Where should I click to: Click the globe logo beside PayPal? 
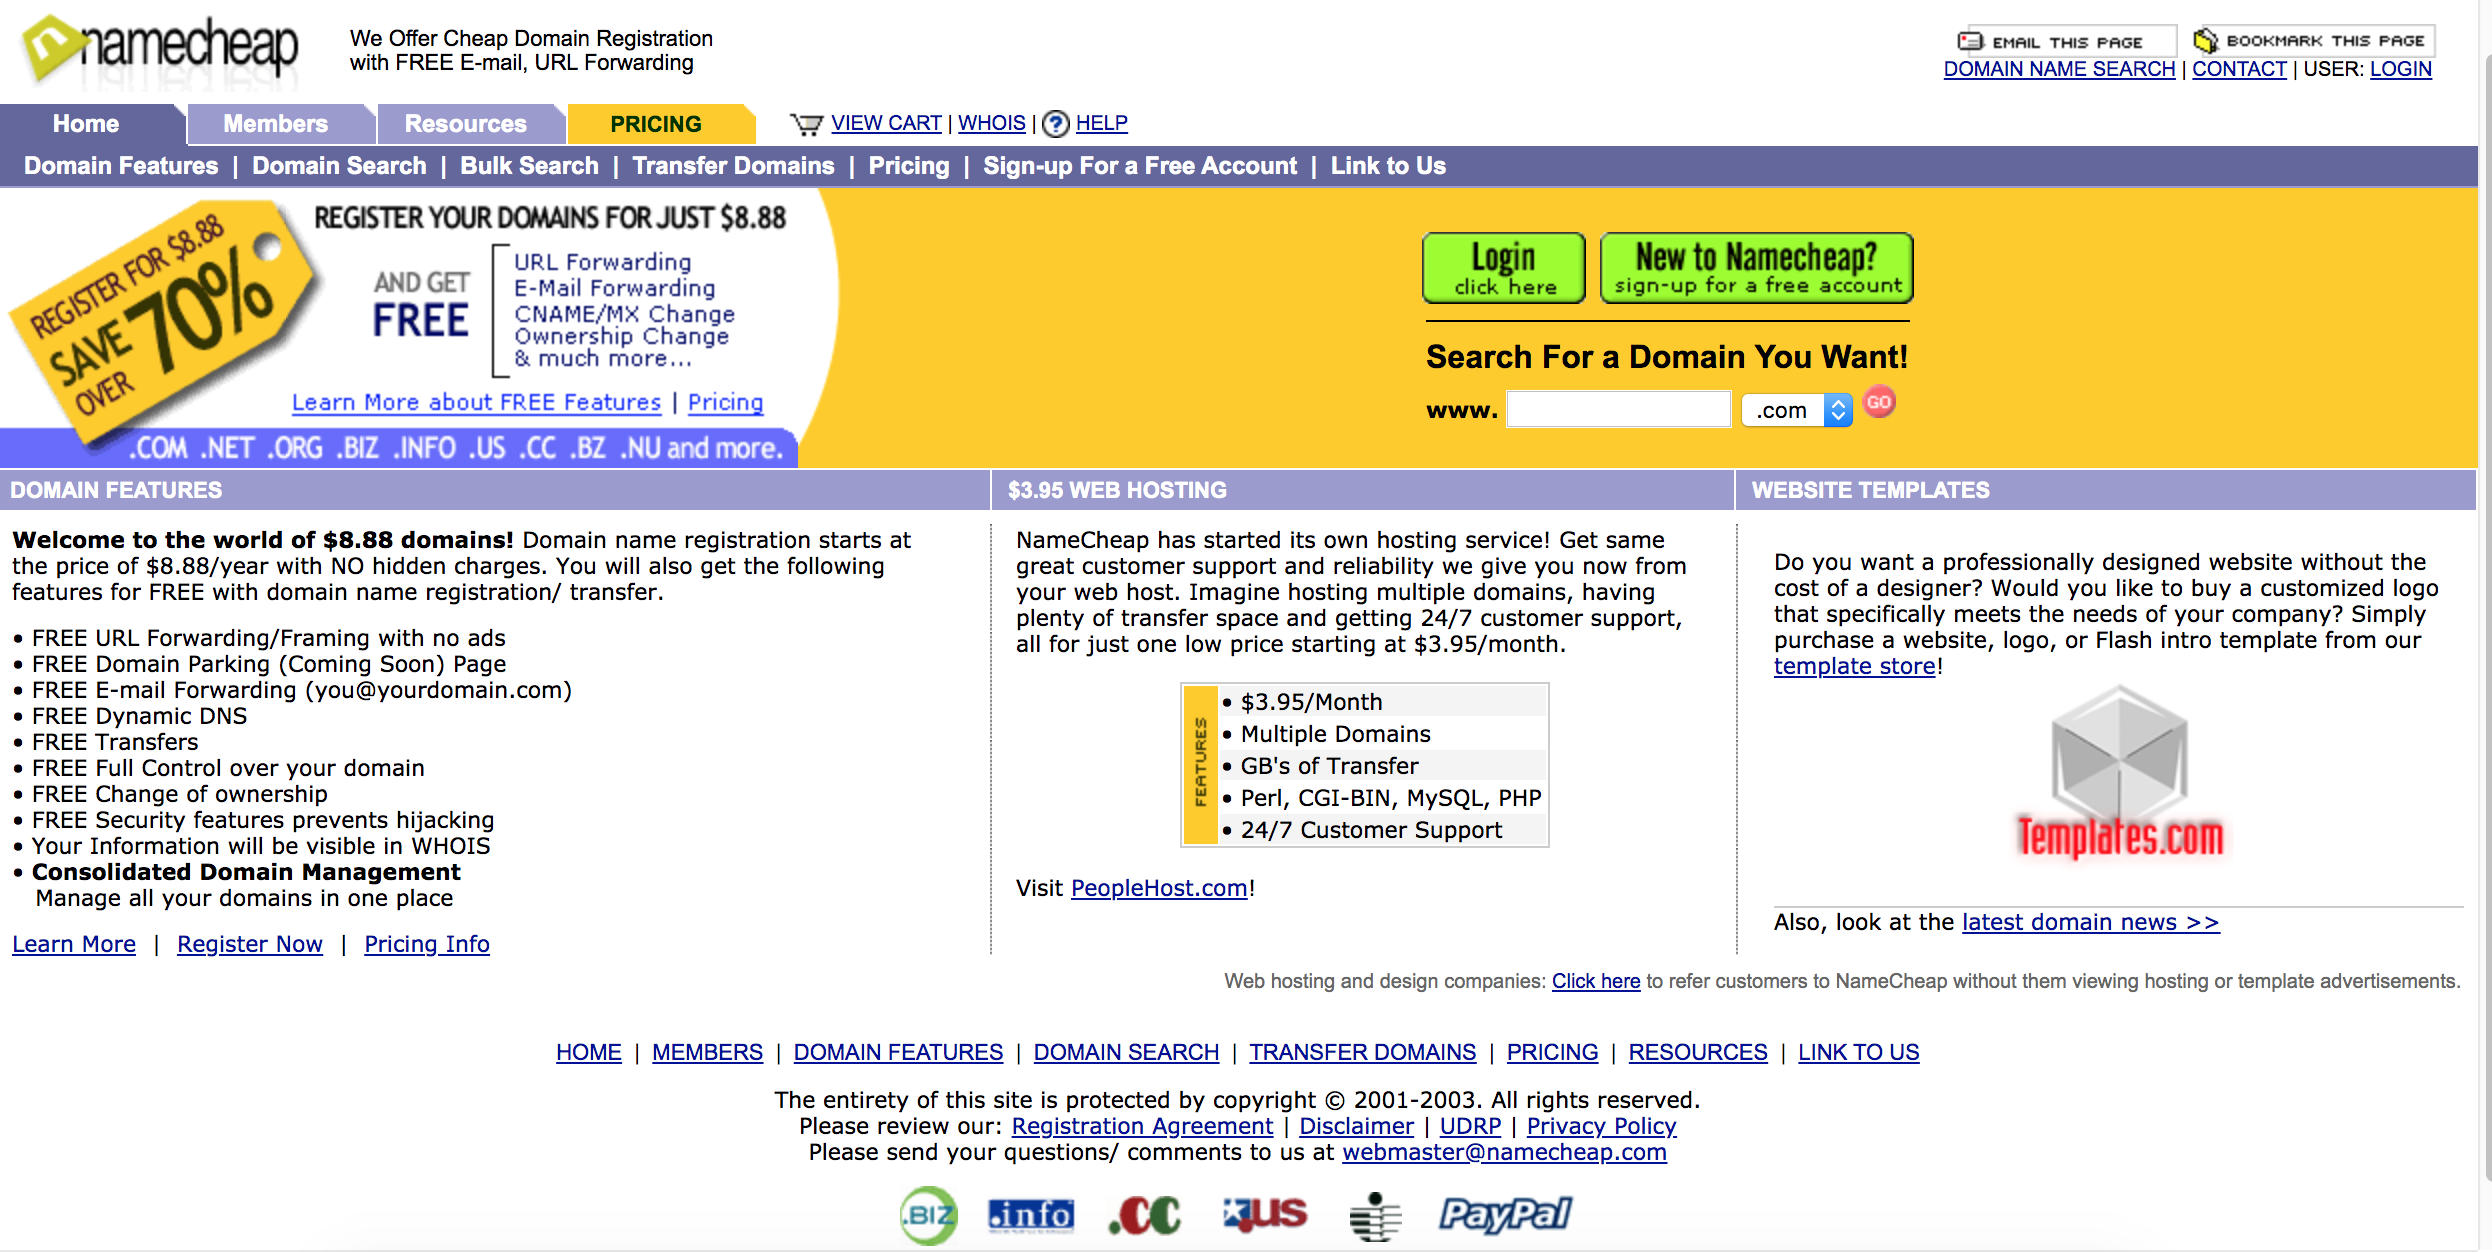pos(1376,1216)
